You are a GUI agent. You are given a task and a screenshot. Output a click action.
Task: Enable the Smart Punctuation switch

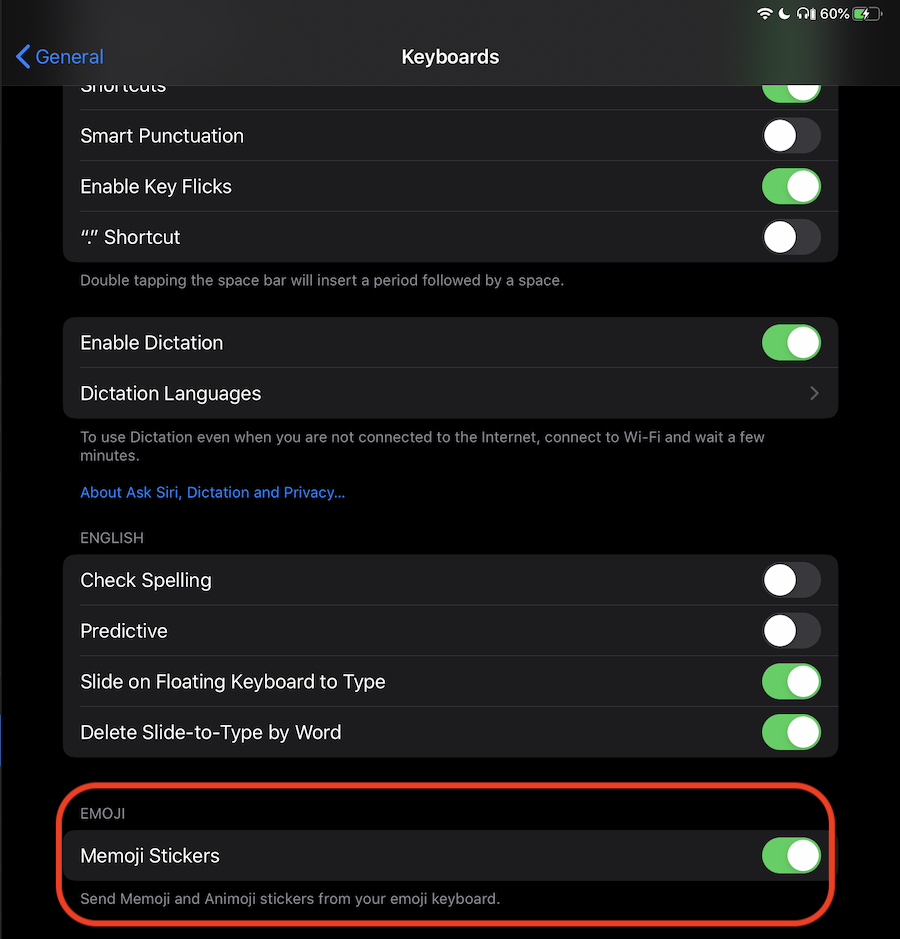[791, 136]
